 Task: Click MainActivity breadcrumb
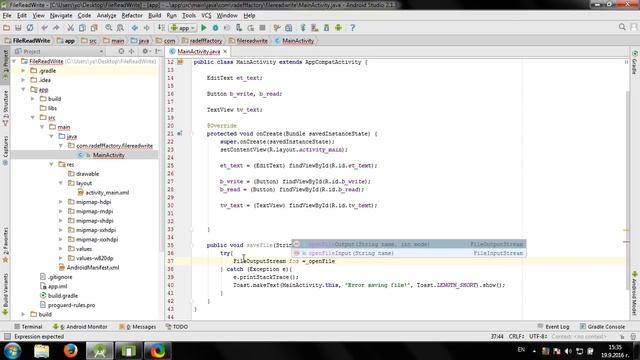294,41
